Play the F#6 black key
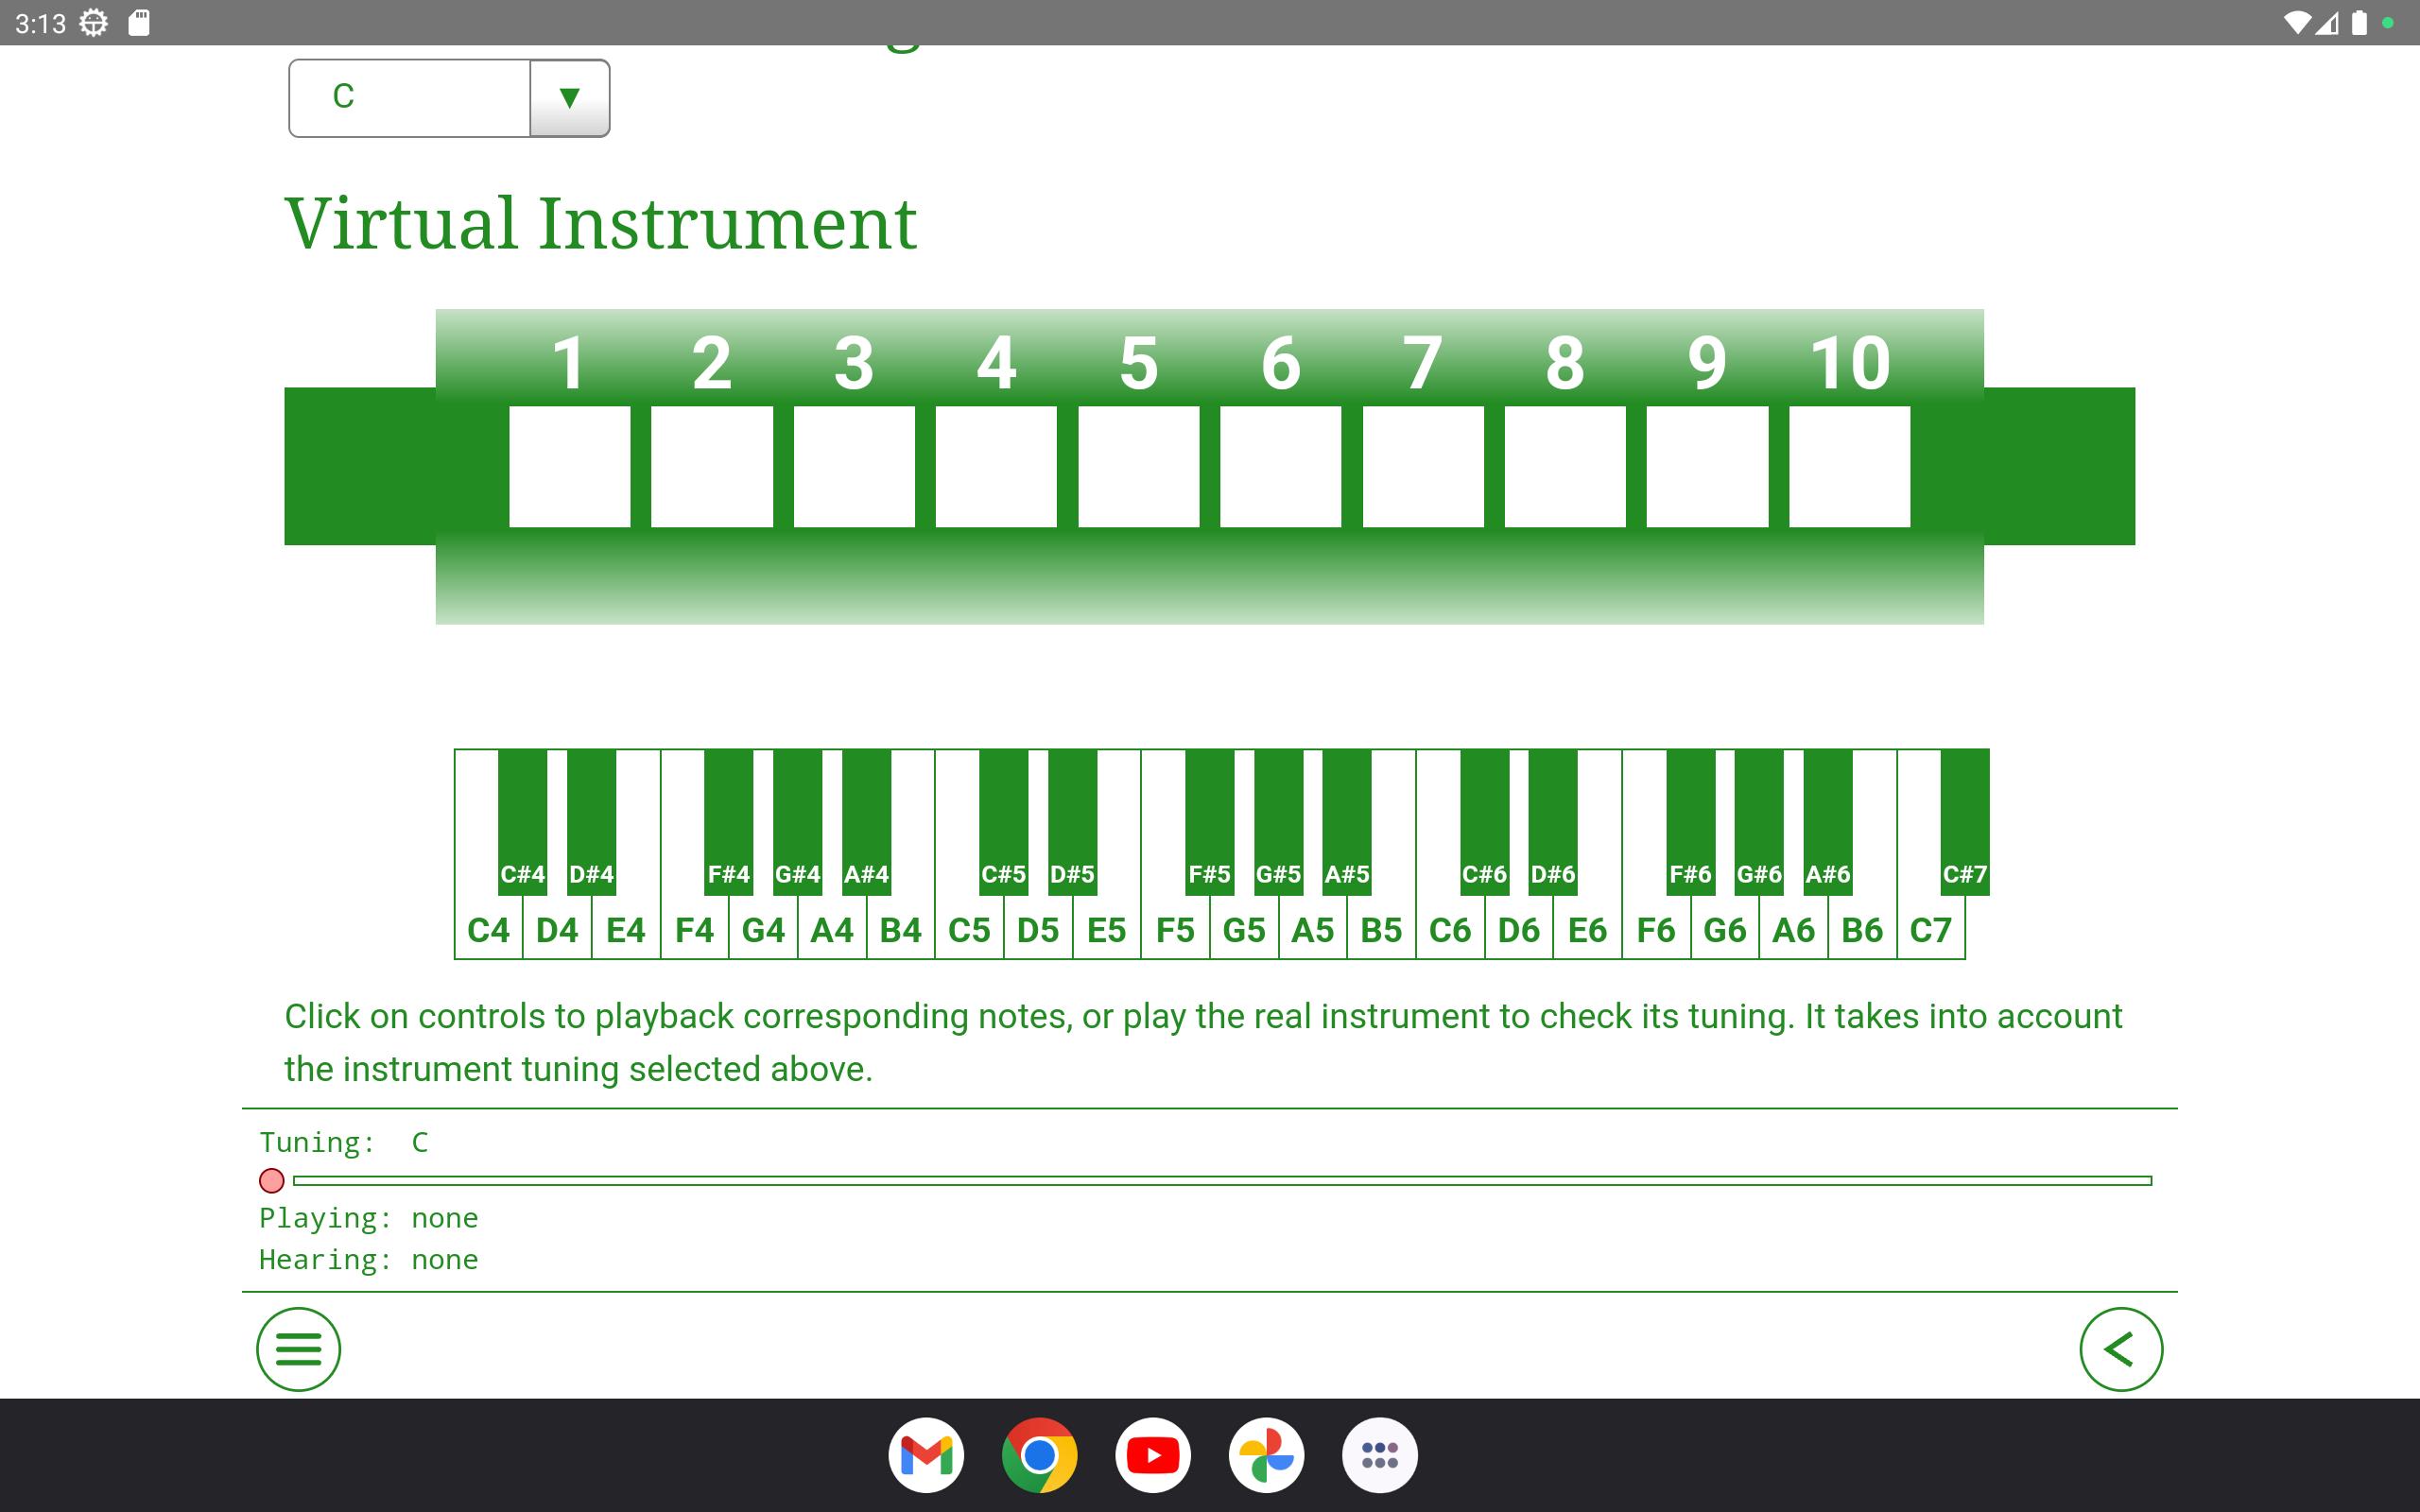 click(x=1691, y=822)
